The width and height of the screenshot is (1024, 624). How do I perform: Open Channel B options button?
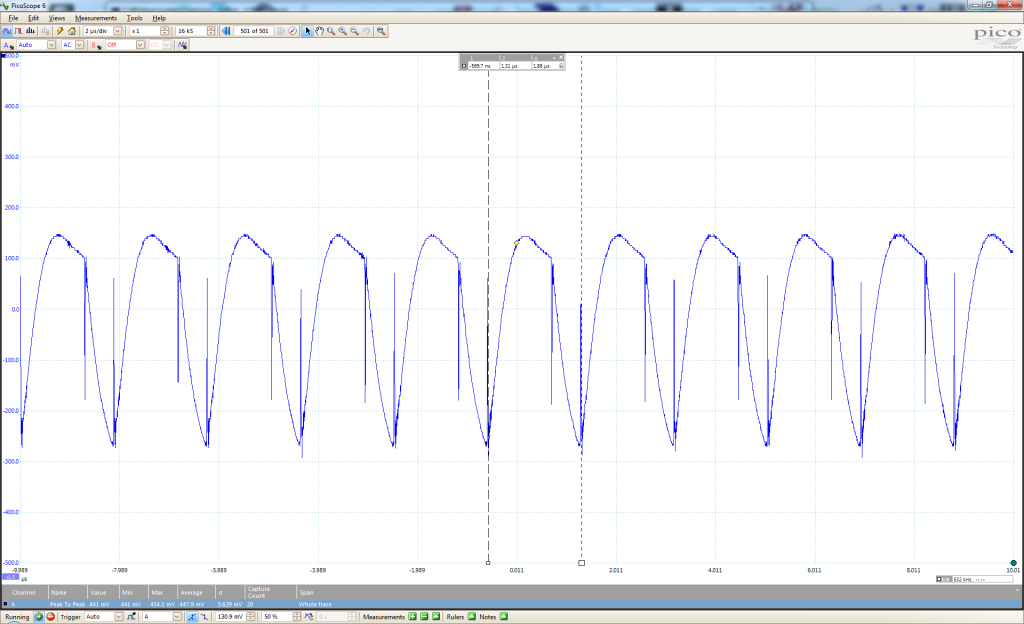97,45
